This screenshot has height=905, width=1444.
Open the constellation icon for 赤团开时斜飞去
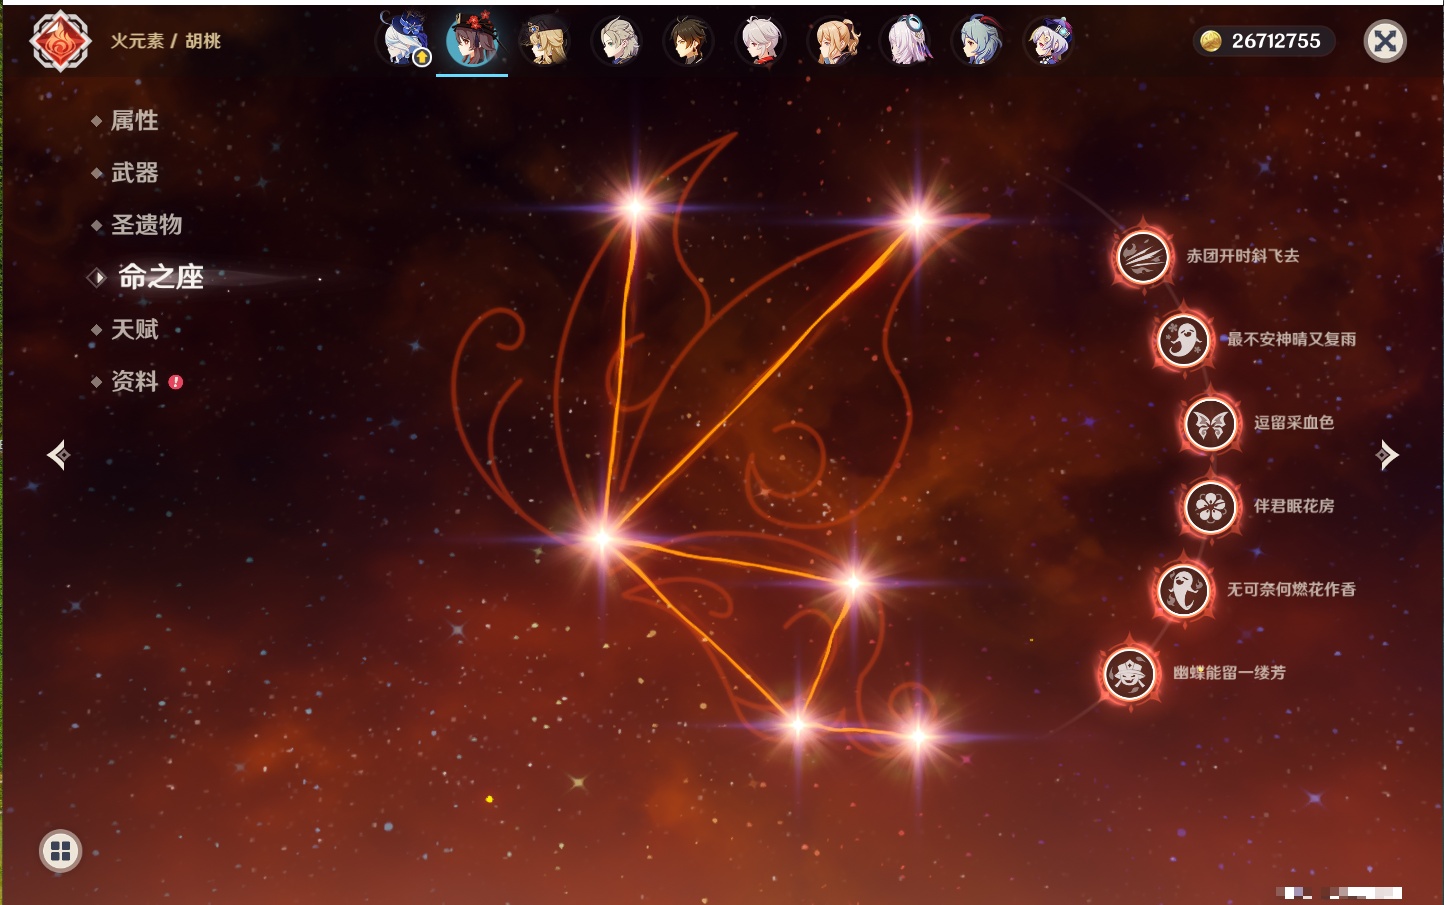tap(1142, 256)
